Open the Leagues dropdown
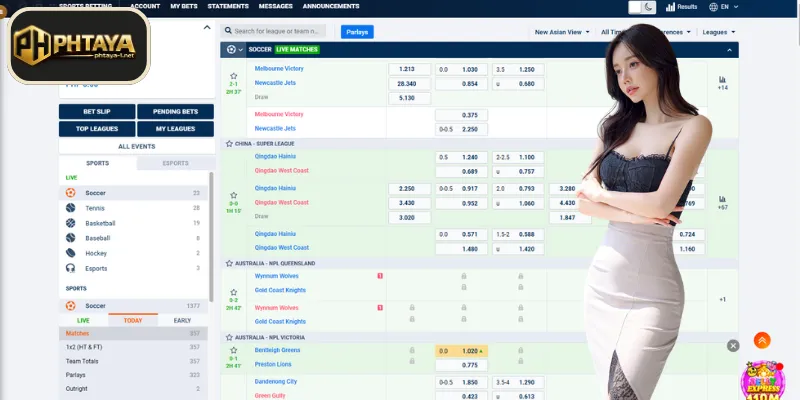Screen dimensions: 800x400 tap(719, 32)
